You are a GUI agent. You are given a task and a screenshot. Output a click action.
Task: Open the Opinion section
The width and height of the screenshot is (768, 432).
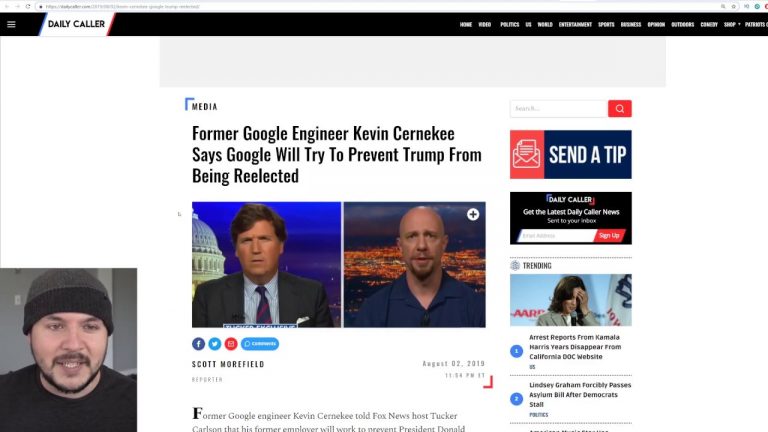pyautogui.click(x=656, y=24)
